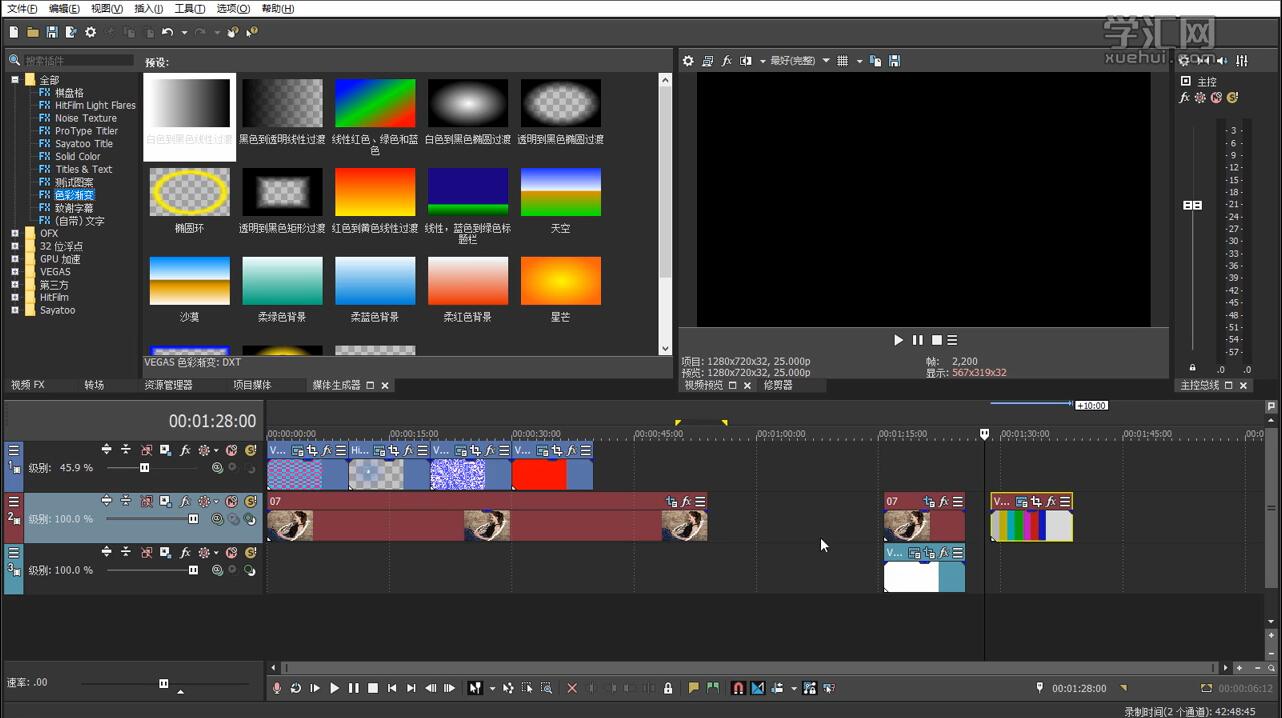Open 资源管理器 tab
The image size is (1282, 718).
point(168,385)
